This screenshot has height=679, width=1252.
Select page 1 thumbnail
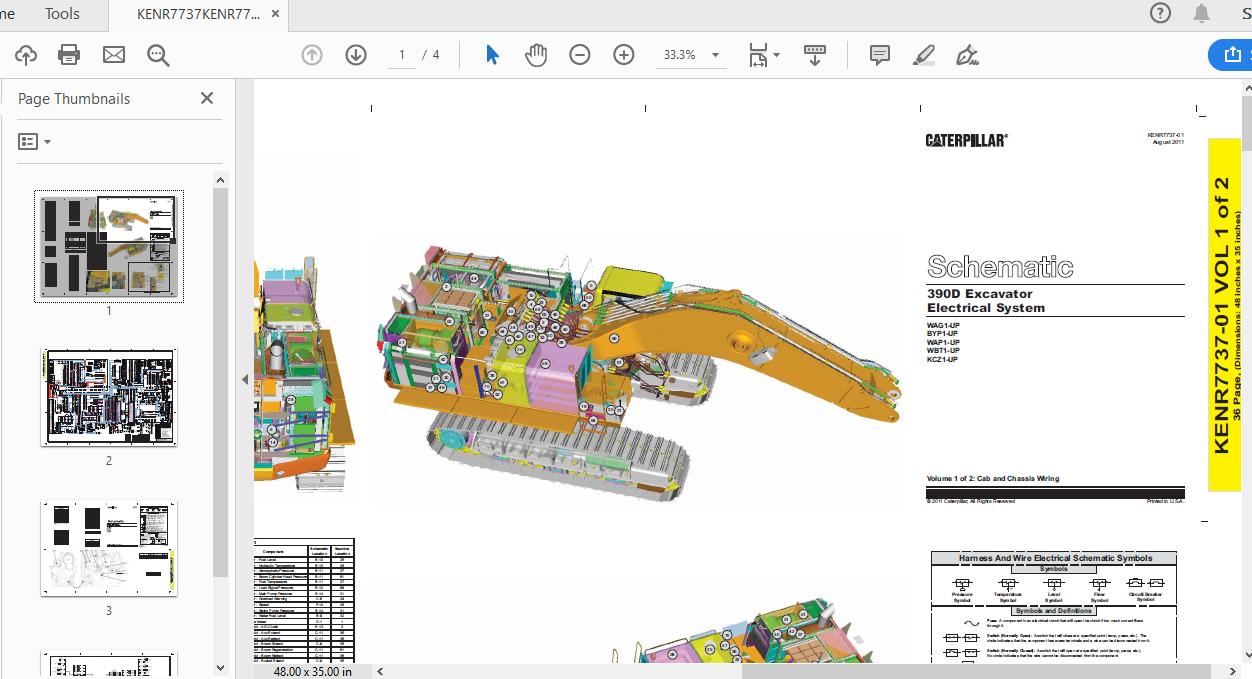click(109, 246)
